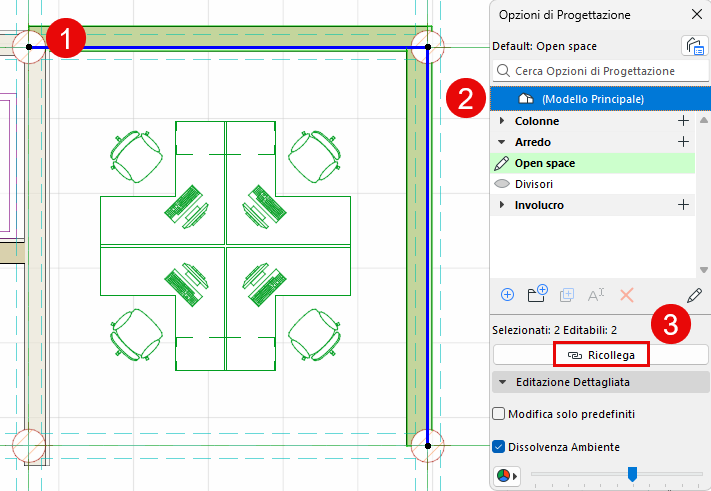Click the Involucro set label

[x=539, y=205]
